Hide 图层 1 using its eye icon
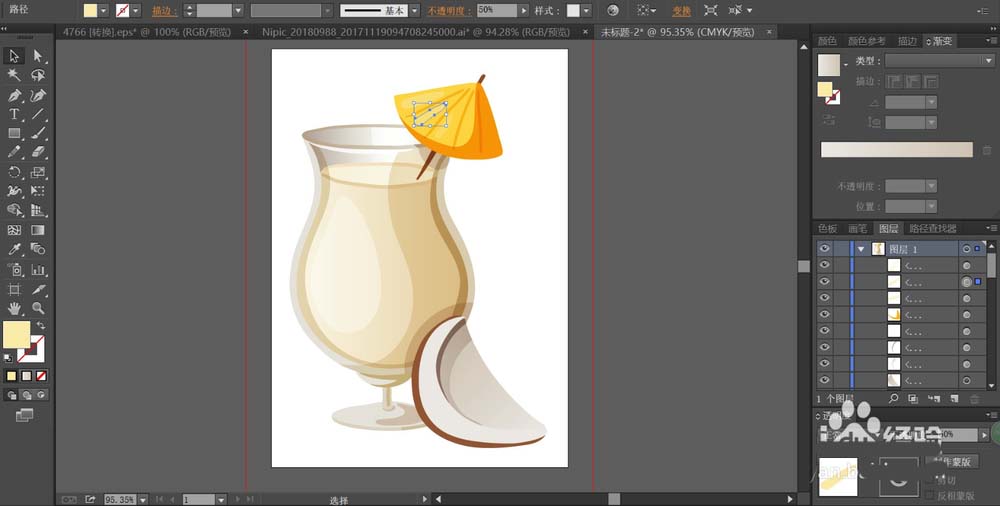 825,249
